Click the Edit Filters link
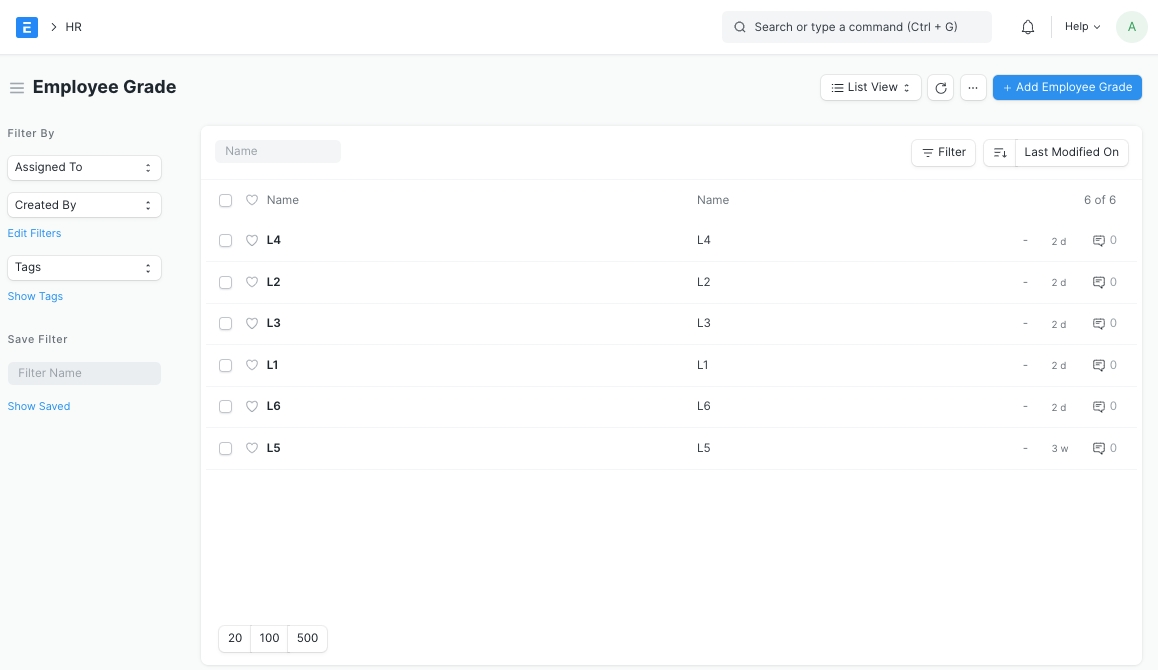Viewport: 1158px width, 670px height. click(34, 233)
